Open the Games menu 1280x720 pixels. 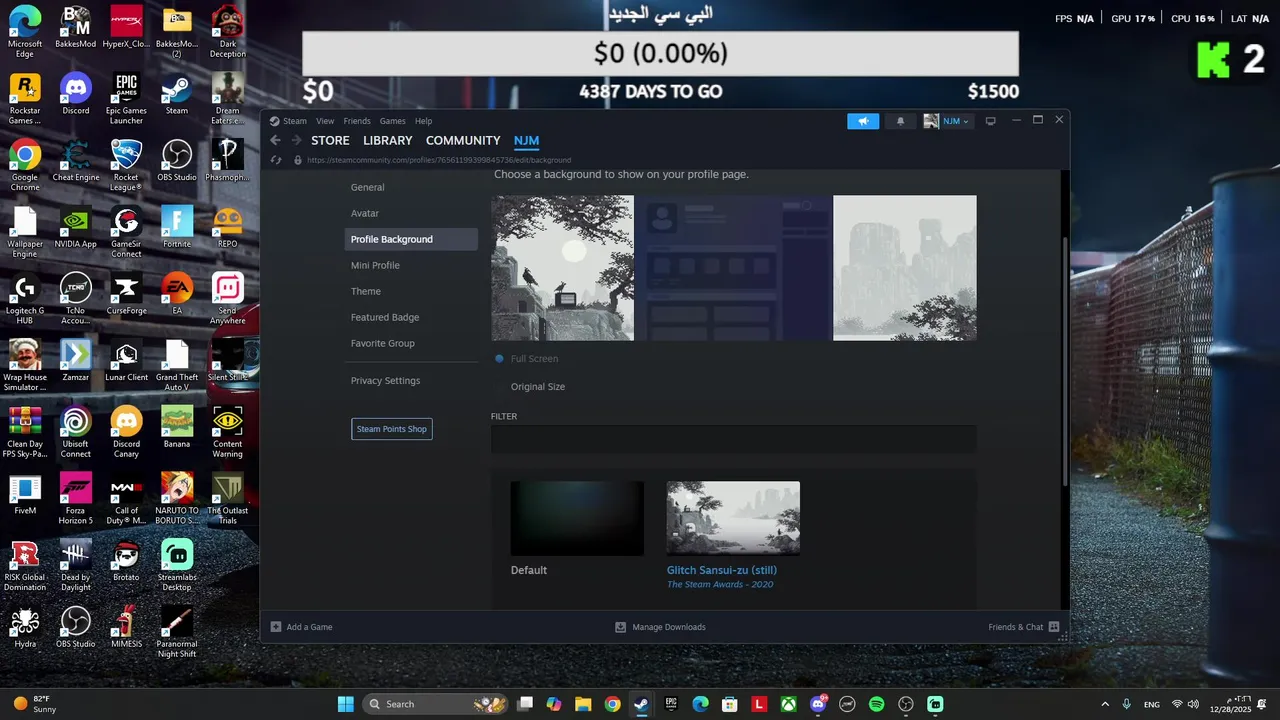pyautogui.click(x=392, y=121)
